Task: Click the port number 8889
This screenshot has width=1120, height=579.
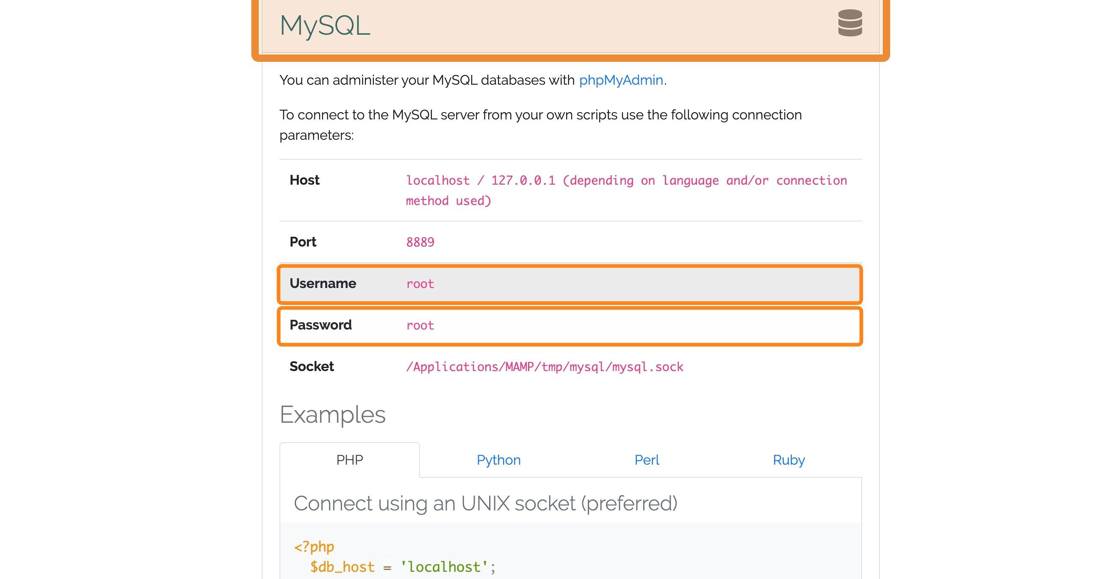Action: [x=420, y=242]
